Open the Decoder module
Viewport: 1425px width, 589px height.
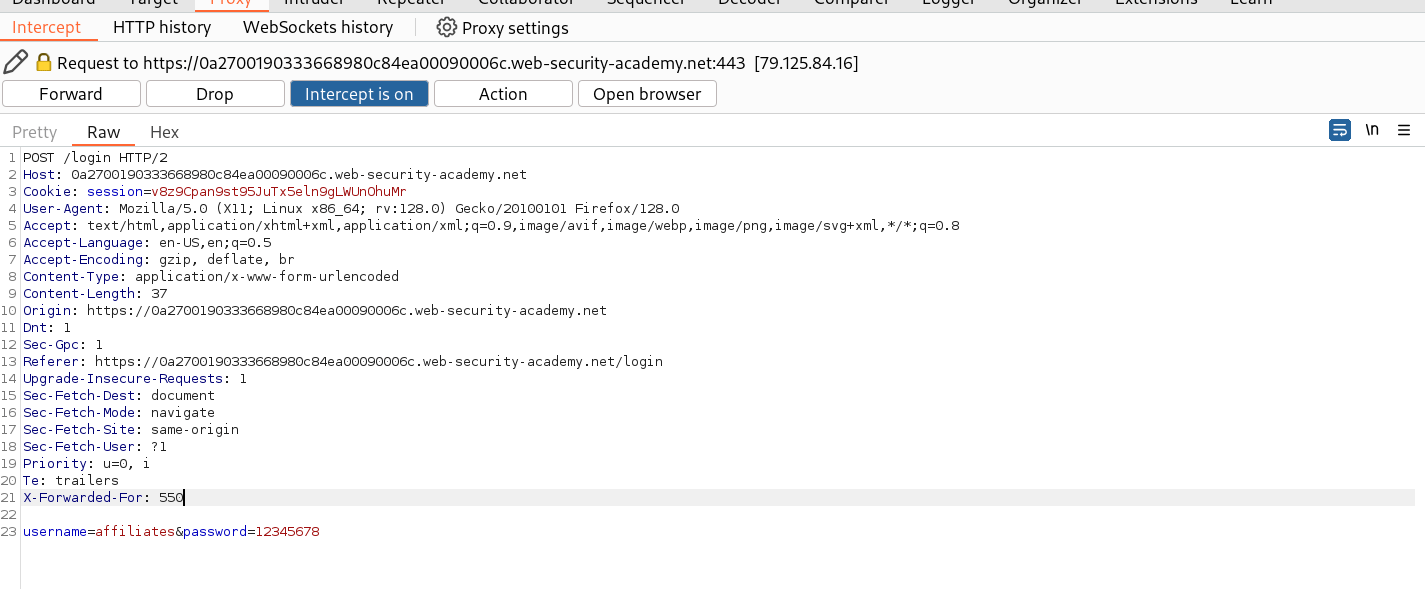pyautogui.click(x=749, y=3)
